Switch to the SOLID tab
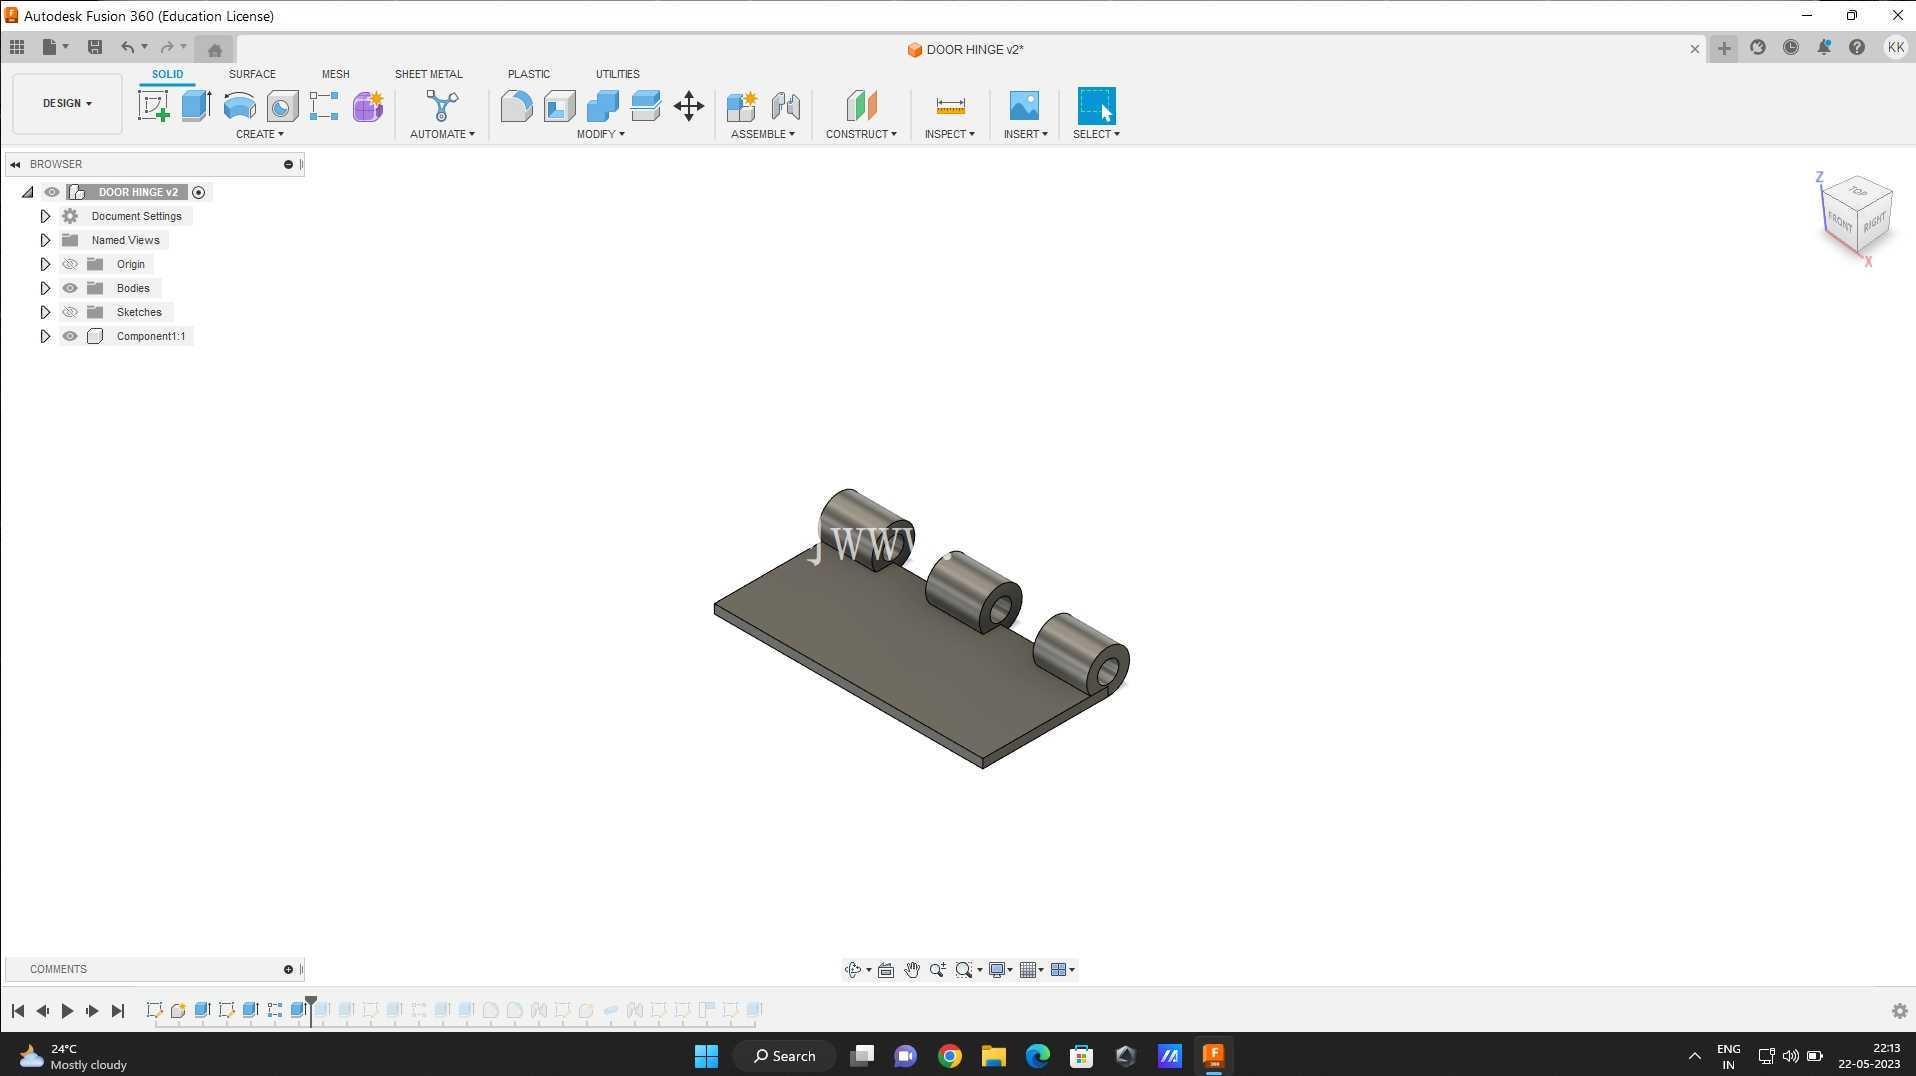This screenshot has height=1076, width=1916. tap(167, 74)
